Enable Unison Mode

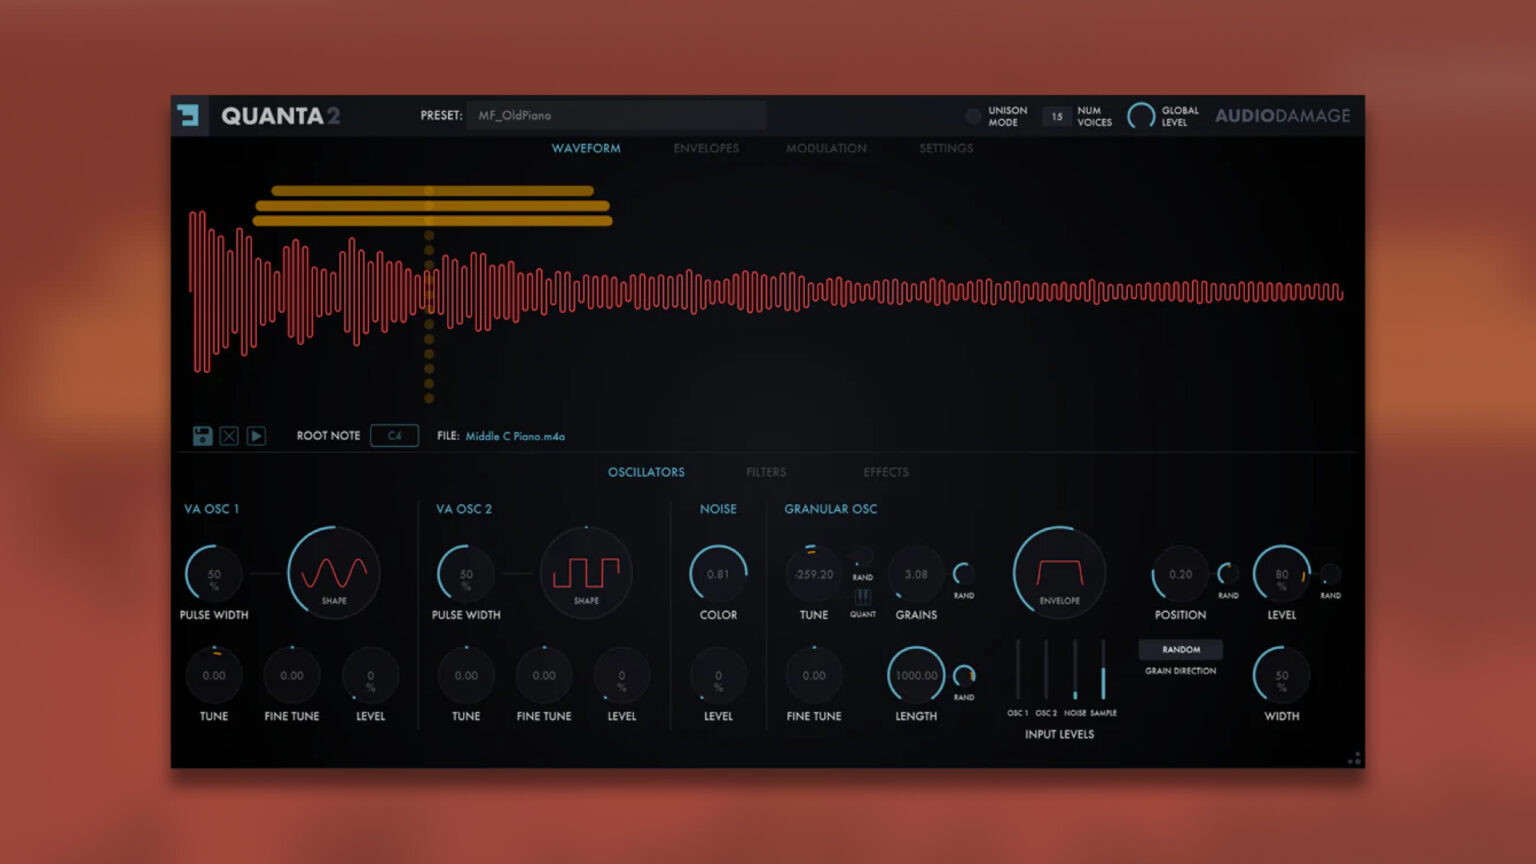pos(972,115)
